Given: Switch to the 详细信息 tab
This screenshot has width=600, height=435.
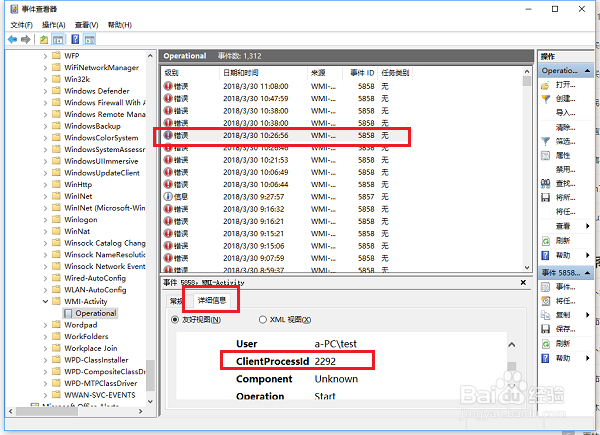Looking at the screenshot, I should click(x=212, y=300).
